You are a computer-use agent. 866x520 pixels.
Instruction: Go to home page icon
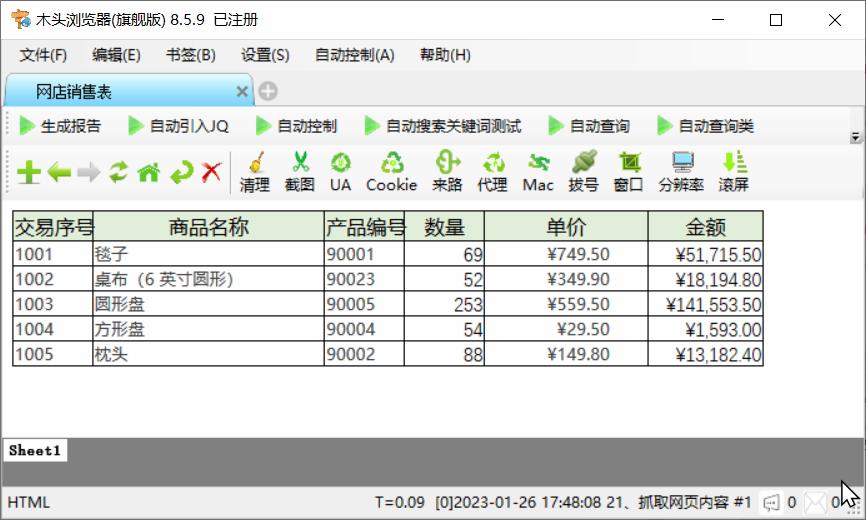149,172
